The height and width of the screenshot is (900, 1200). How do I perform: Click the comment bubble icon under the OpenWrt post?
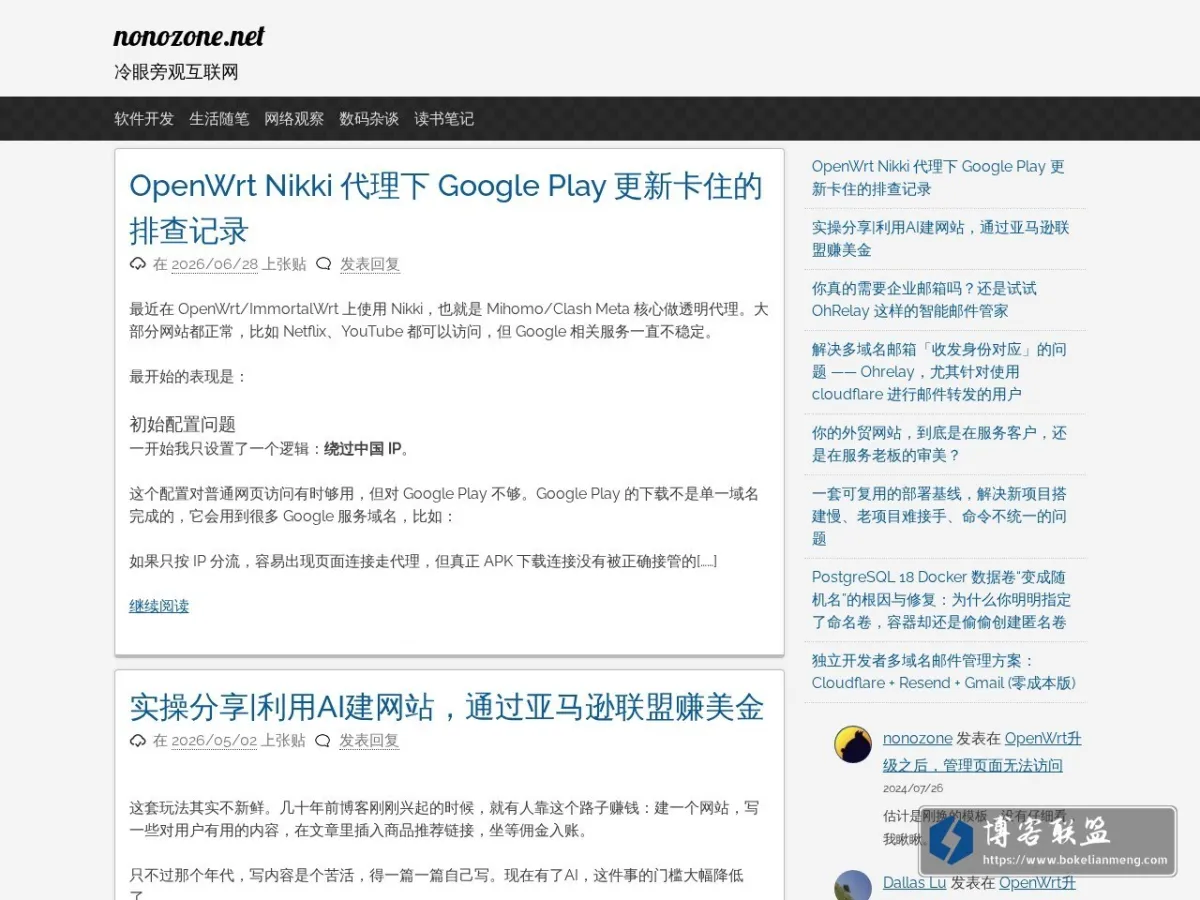click(x=323, y=264)
